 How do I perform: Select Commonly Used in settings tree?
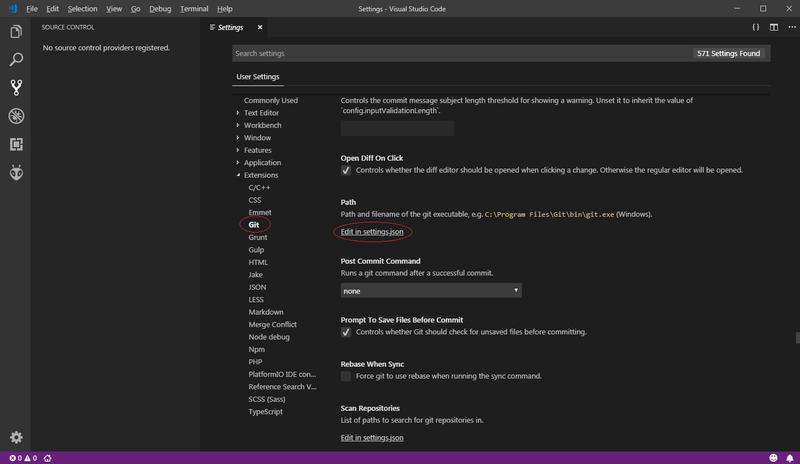click(270, 101)
